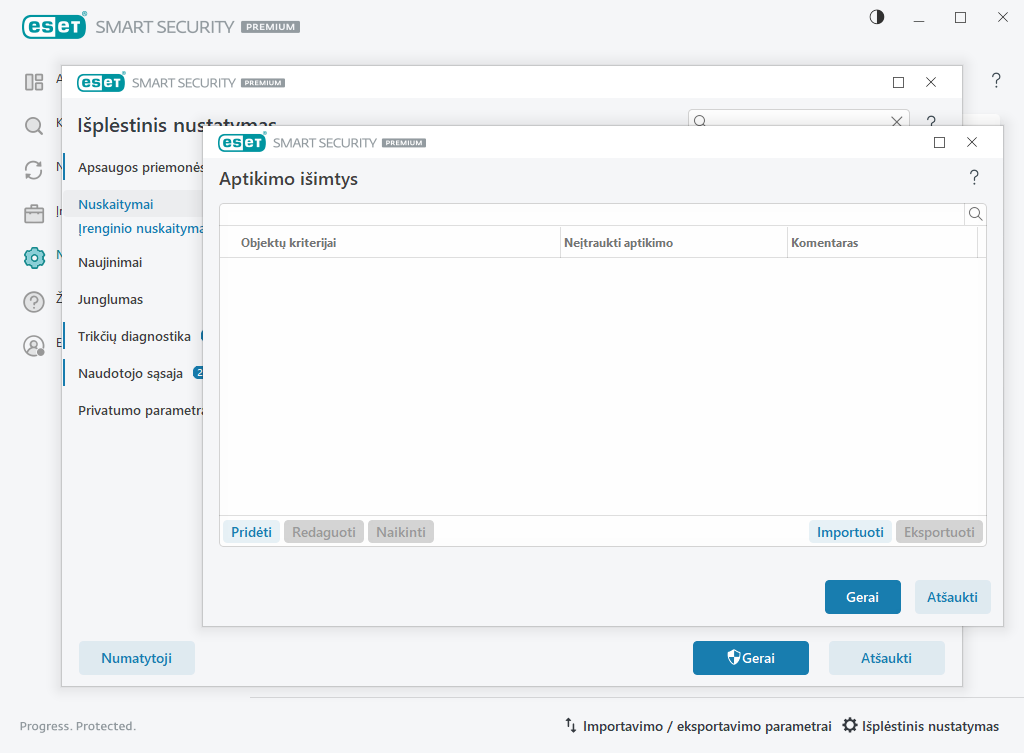Toggle the dark/light contrast theme icon
This screenshot has height=753, width=1024.
tap(877, 17)
